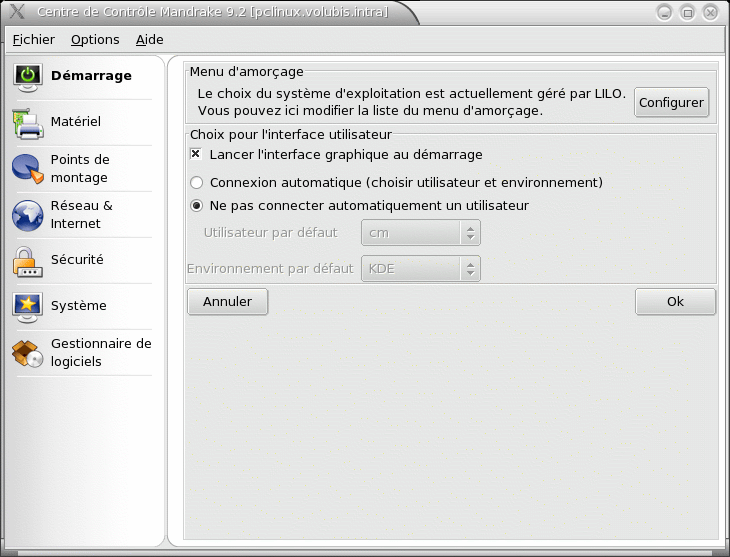Click the arrows on the cm combo box
Screen dimensions: 730x557
point(470,233)
